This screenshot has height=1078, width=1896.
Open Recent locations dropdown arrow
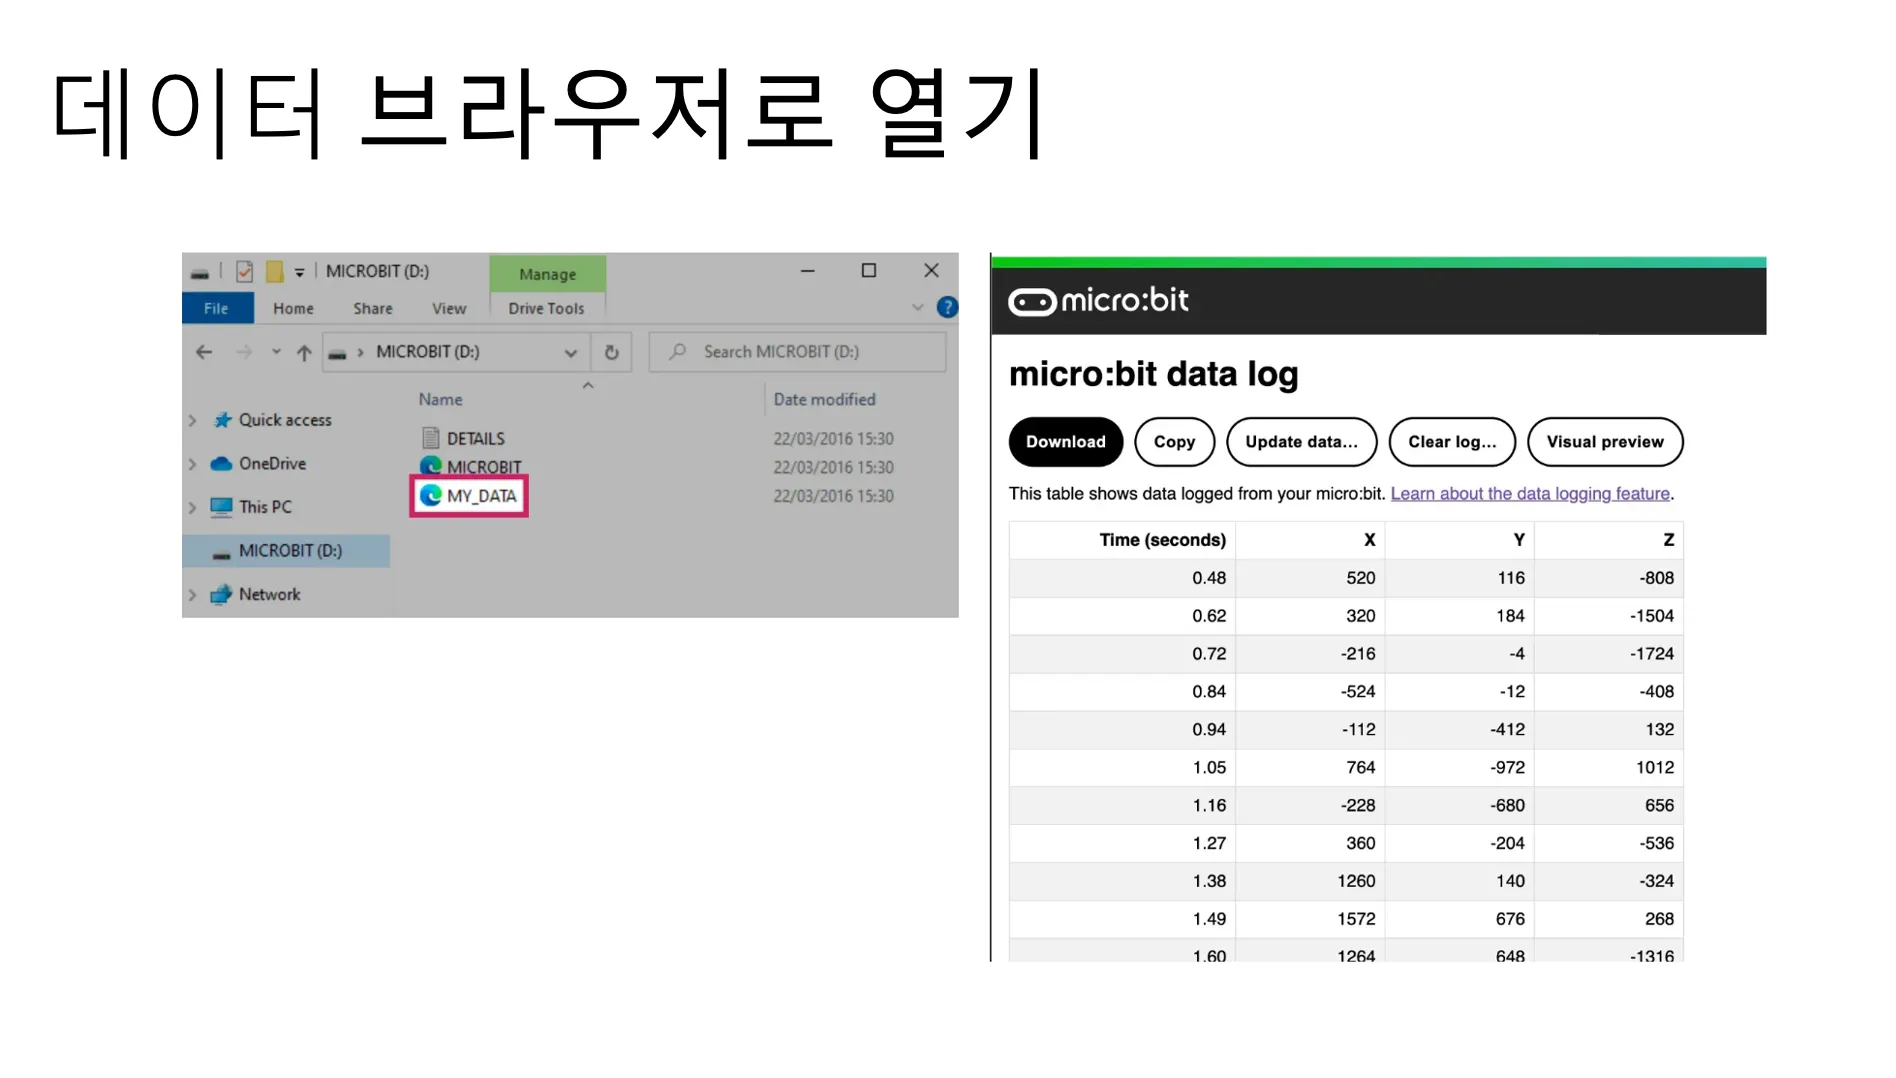[276, 352]
